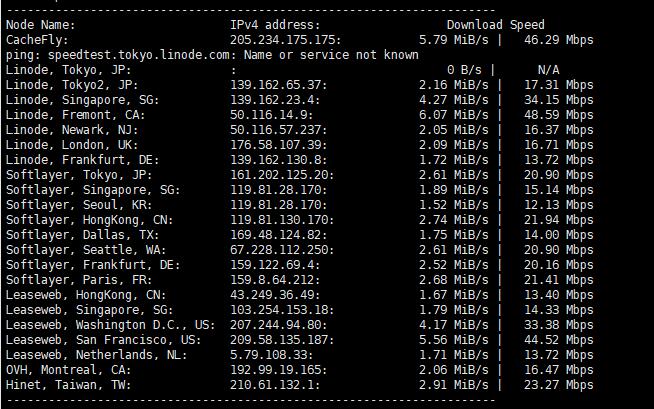Click the speedtest.tokyo.linode.com ping error line

tap(212, 55)
